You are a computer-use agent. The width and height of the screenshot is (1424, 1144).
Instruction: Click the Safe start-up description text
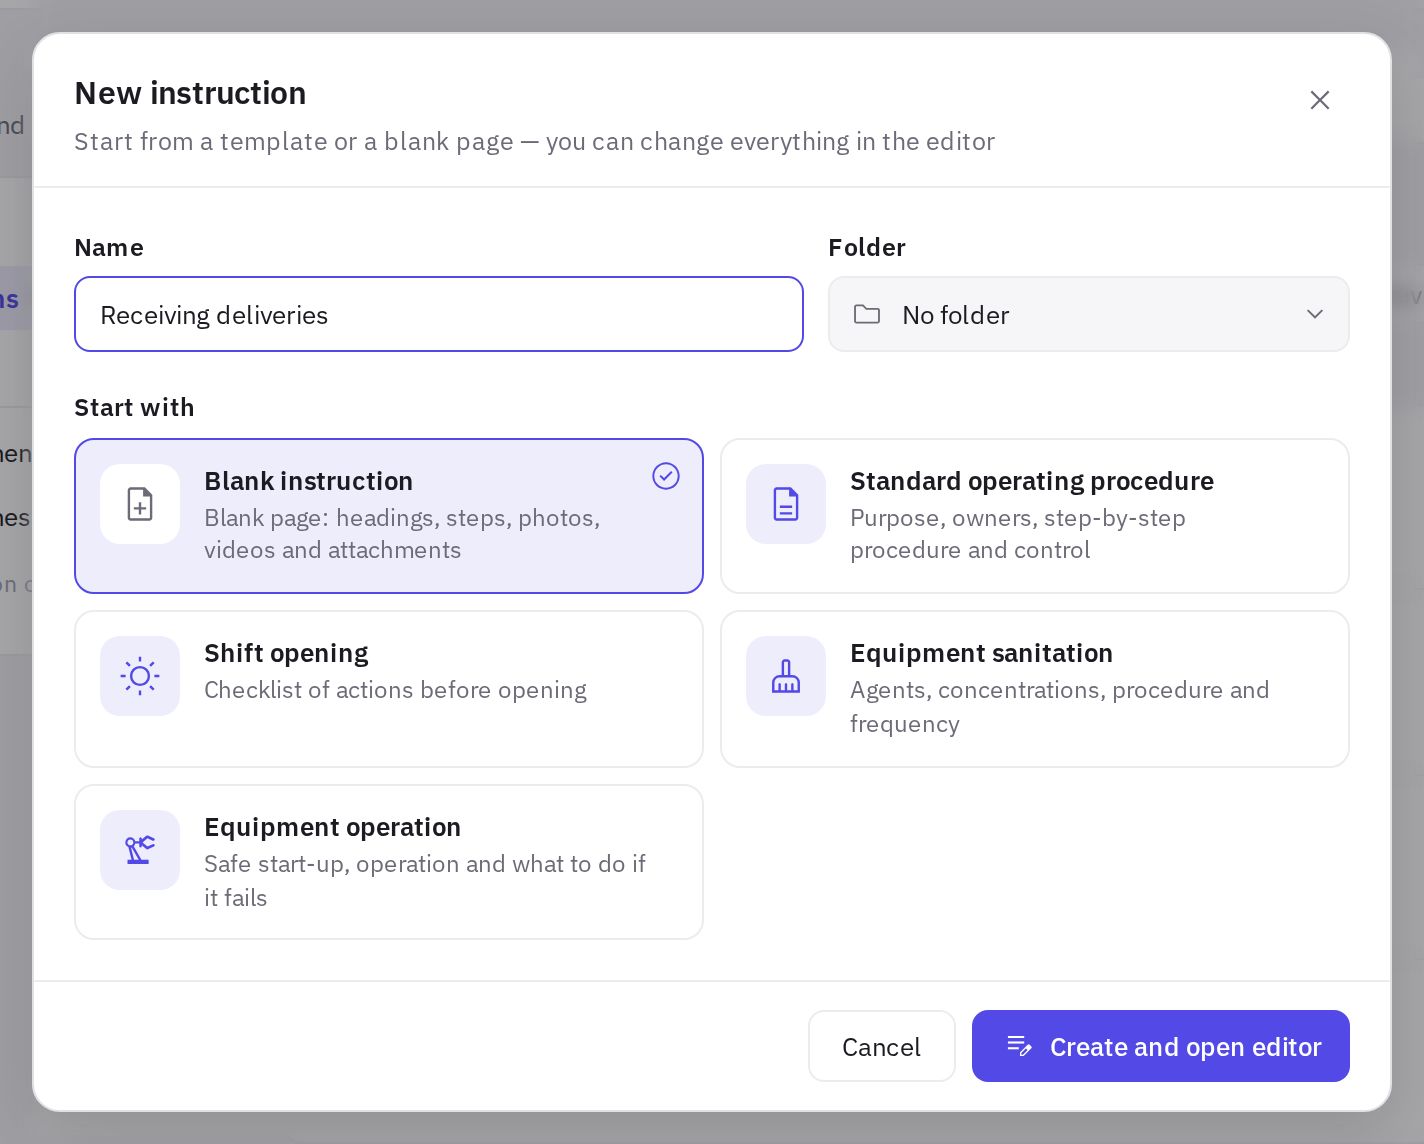pyautogui.click(x=425, y=881)
